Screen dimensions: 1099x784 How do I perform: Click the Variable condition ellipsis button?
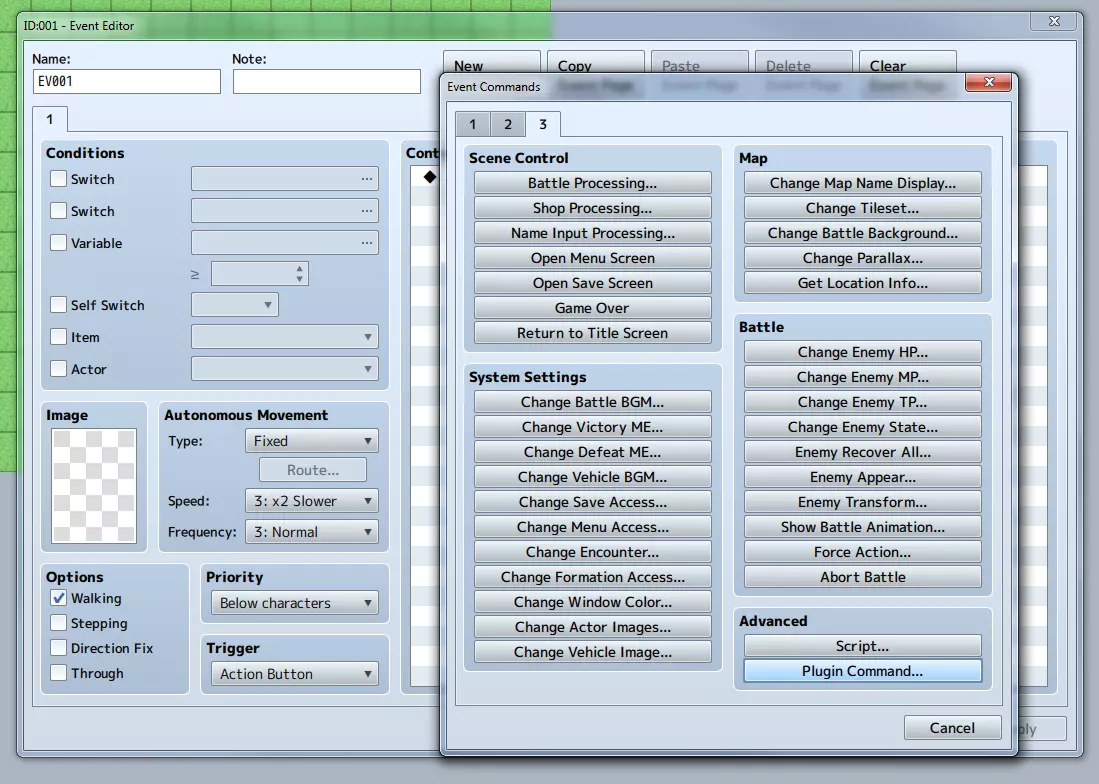click(367, 242)
